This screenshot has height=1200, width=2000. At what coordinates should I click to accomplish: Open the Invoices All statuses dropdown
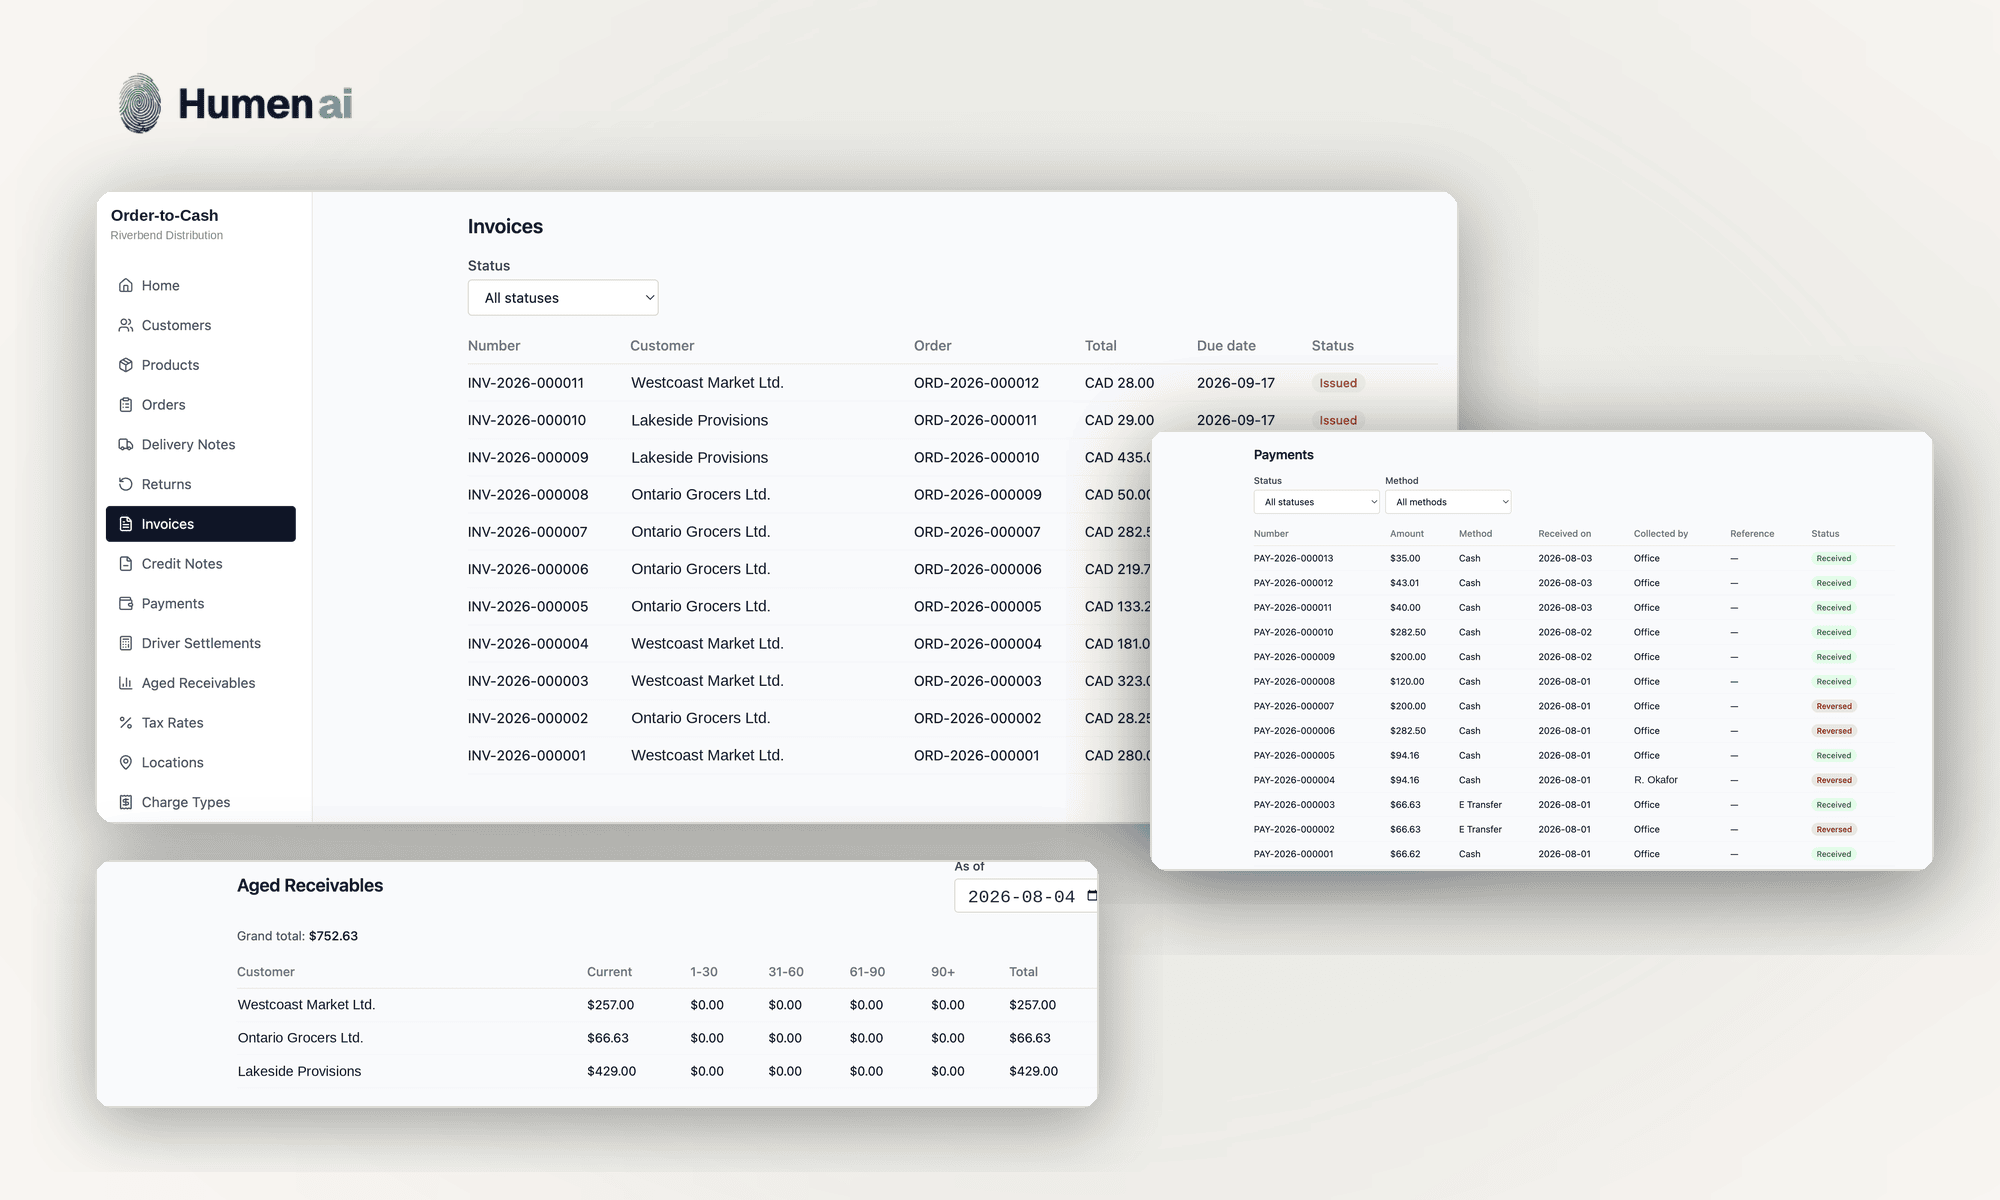pos(563,298)
